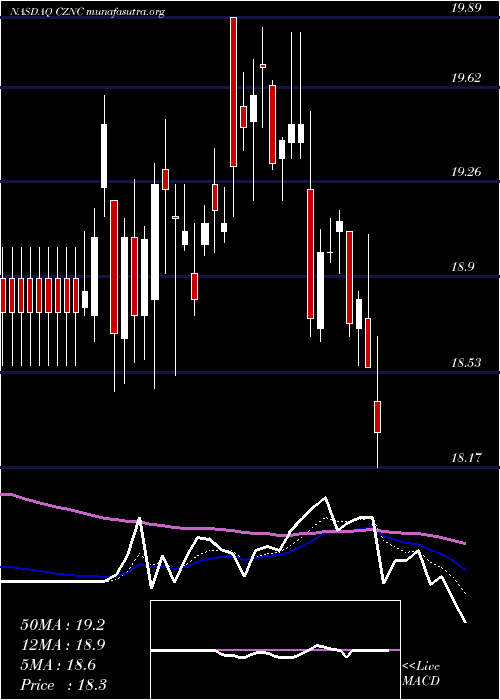Click the <<Live MACD label
This screenshot has width=500, height=700.
pos(421,674)
